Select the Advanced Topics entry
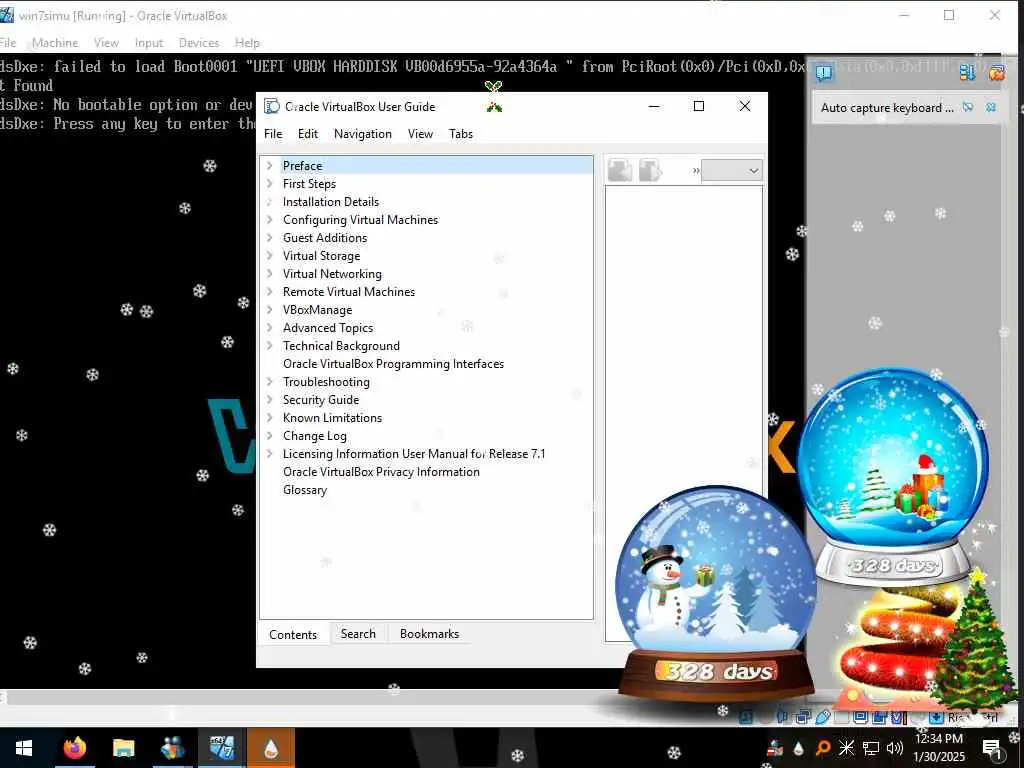Image resolution: width=1024 pixels, height=768 pixels. coord(328,328)
